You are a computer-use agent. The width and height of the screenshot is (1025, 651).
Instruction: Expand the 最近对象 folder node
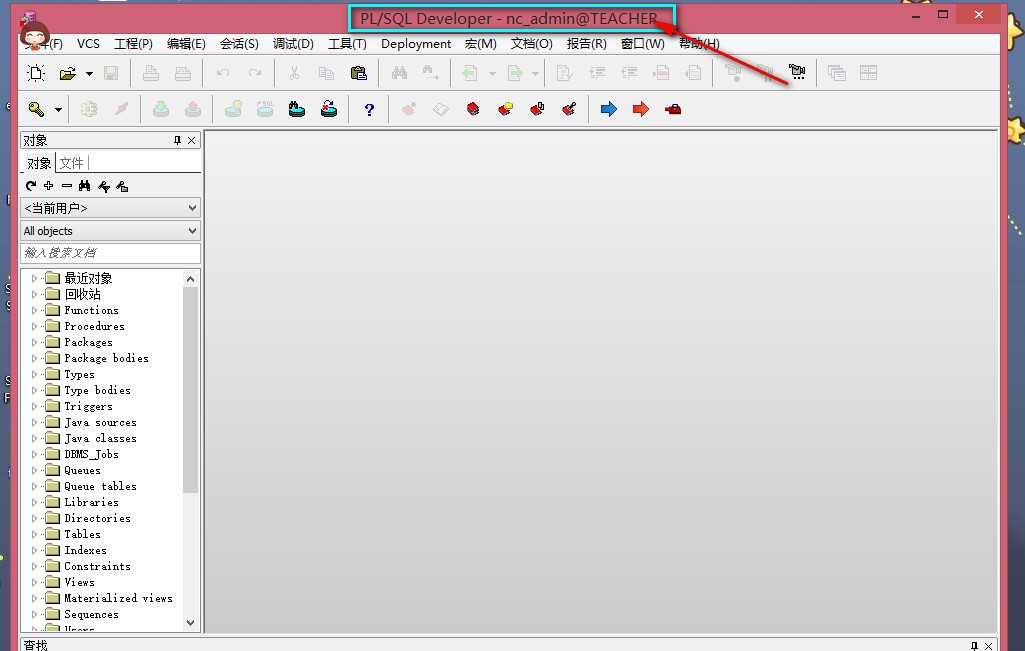(x=35, y=278)
